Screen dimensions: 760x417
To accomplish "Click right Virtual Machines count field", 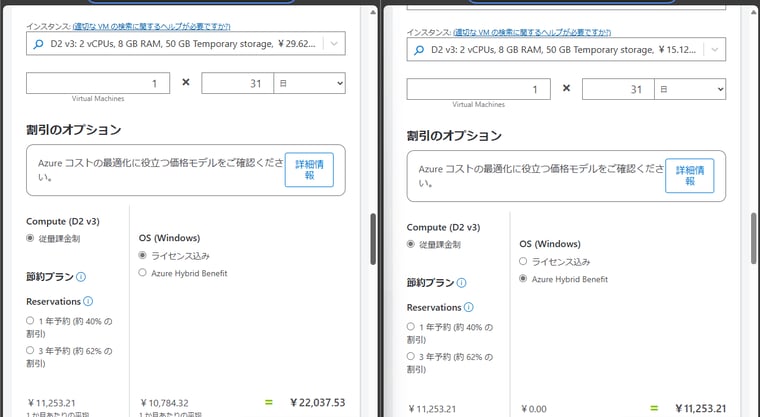I will pos(478,89).
